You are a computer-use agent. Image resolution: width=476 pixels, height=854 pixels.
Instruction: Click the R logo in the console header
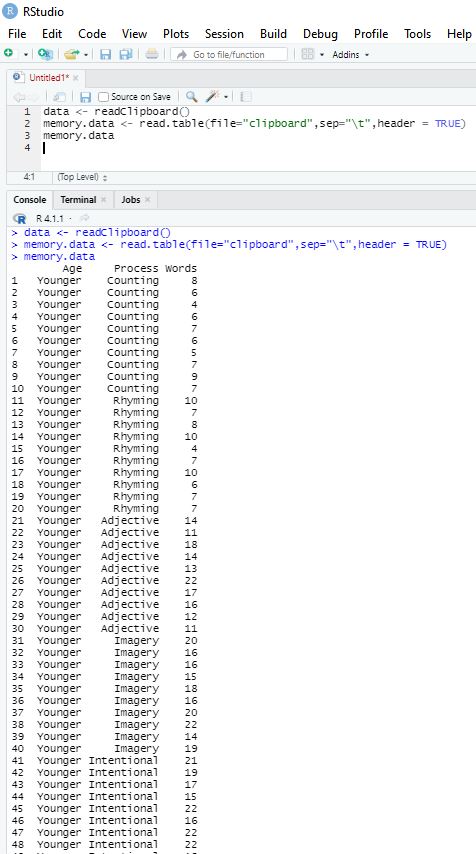(x=20, y=218)
